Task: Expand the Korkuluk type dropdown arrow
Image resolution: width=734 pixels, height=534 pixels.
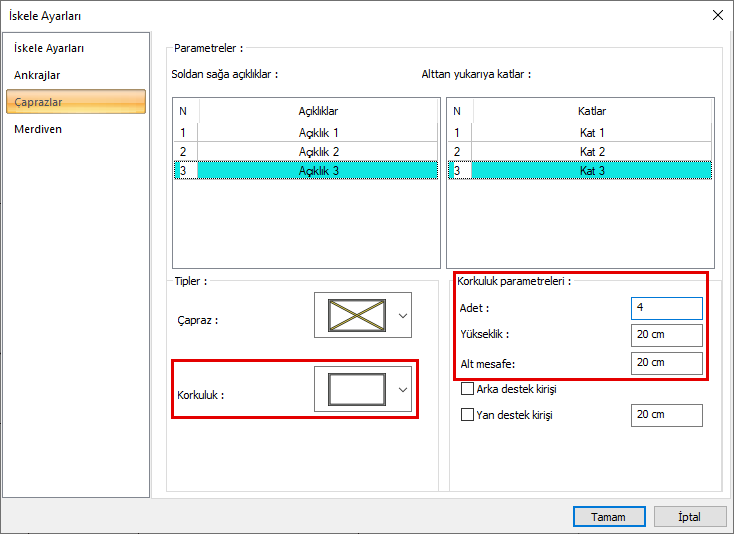Action: [403, 389]
